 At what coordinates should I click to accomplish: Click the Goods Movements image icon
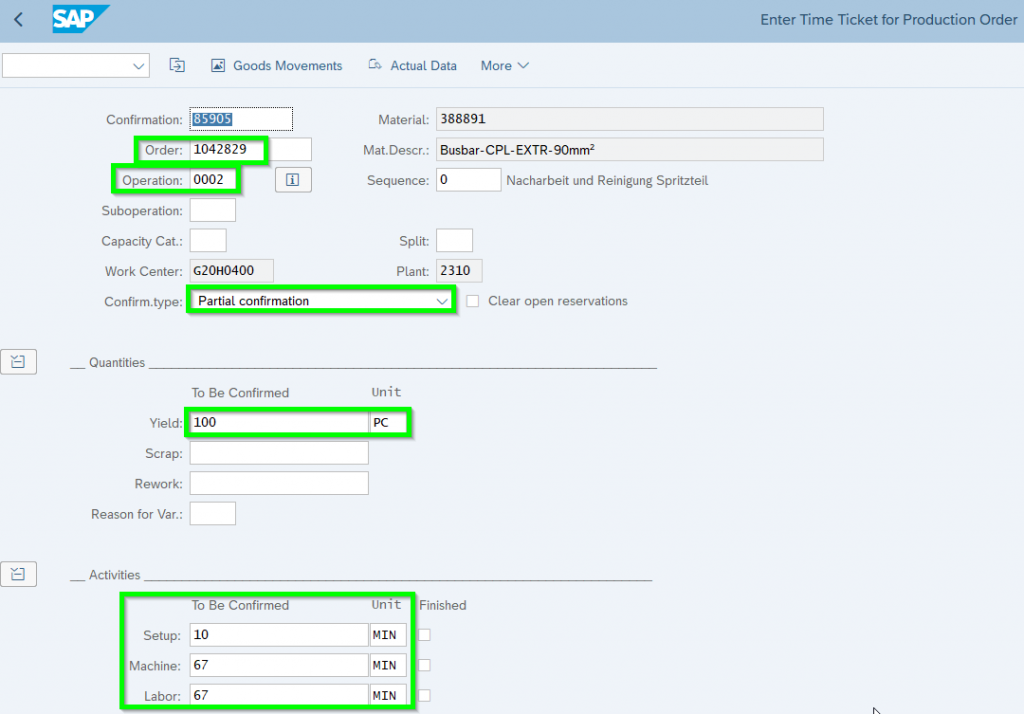[x=218, y=65]
